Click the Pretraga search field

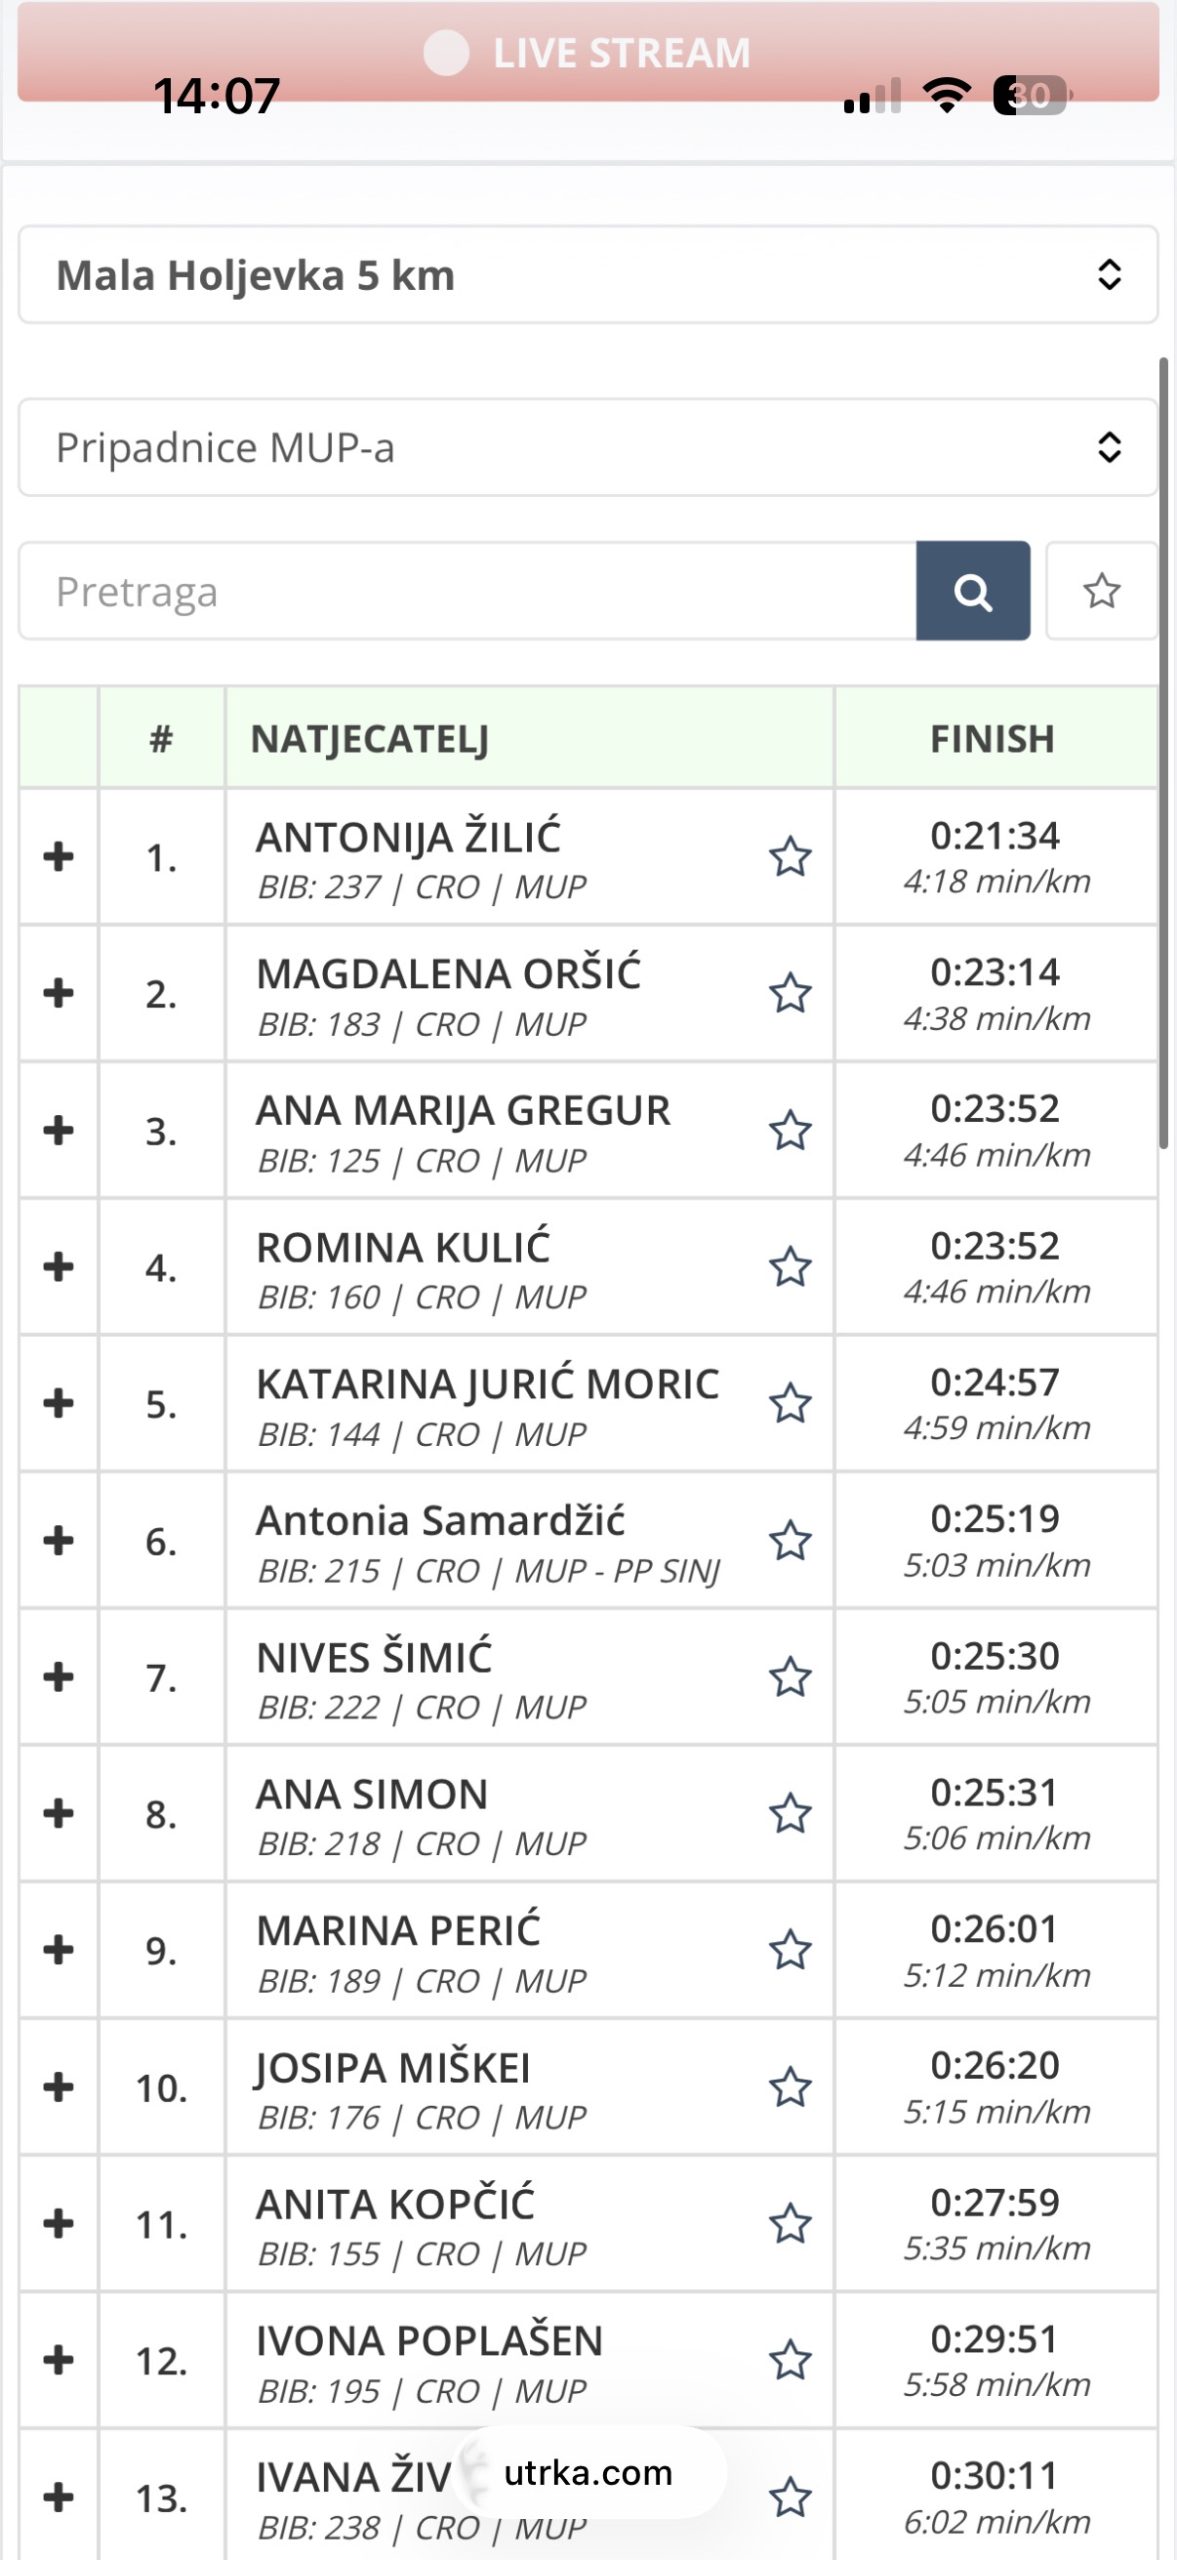pyautogui.click(x=467, y=591)
